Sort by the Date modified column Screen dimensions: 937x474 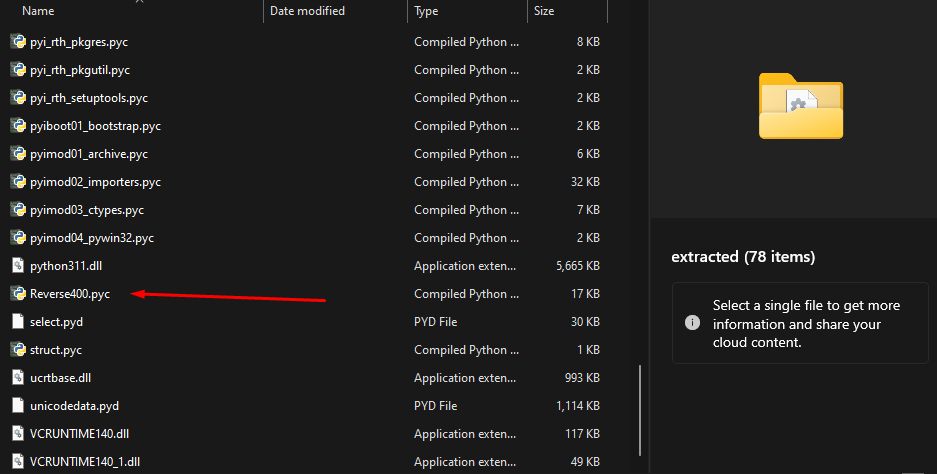coord(307,11)
